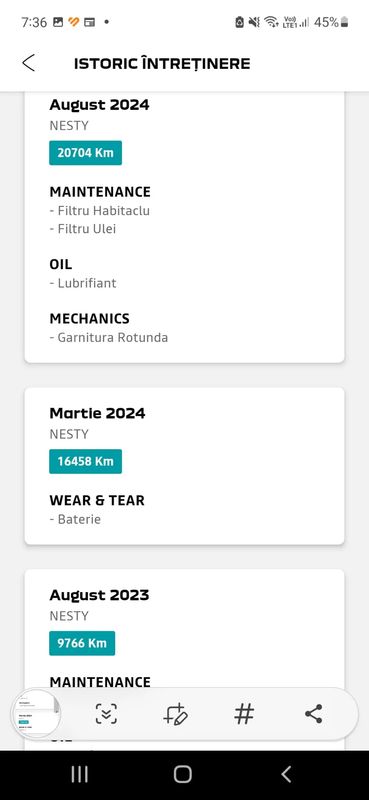The width and height of the screenshot is (369, 800).
Task: Open the screenshot preview thumbnail
Action: click(36, 714)
